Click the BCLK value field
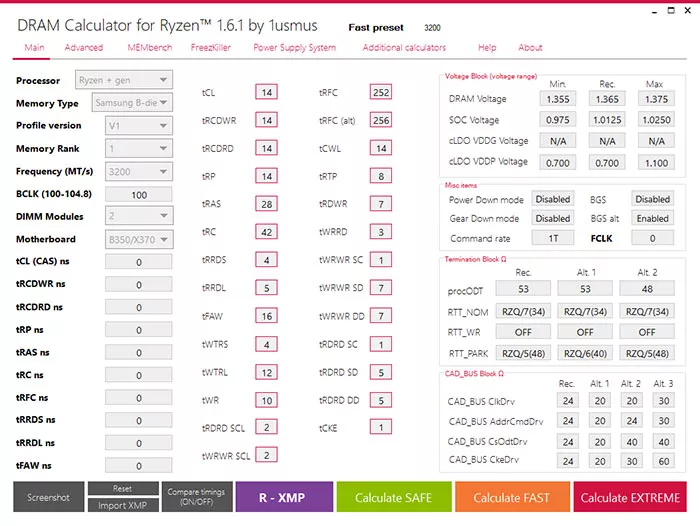 [x=139, y=195]
